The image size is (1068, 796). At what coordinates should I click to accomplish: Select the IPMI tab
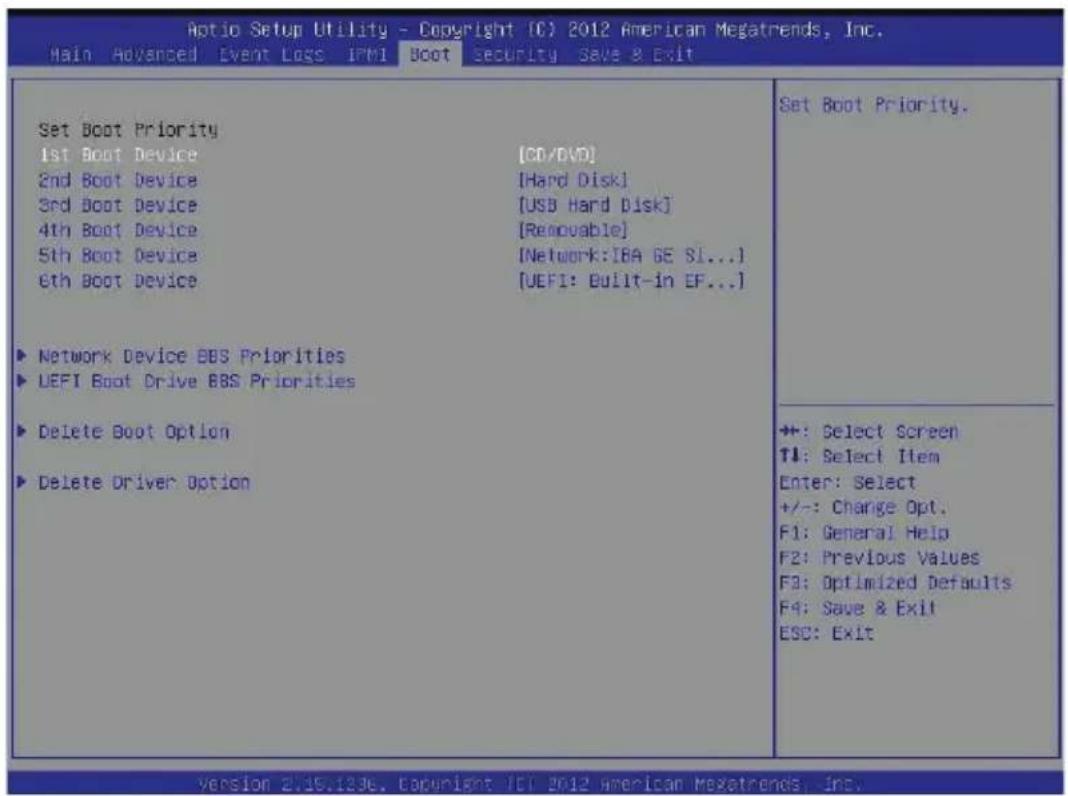pyautogui.click(x=367, y=54)
